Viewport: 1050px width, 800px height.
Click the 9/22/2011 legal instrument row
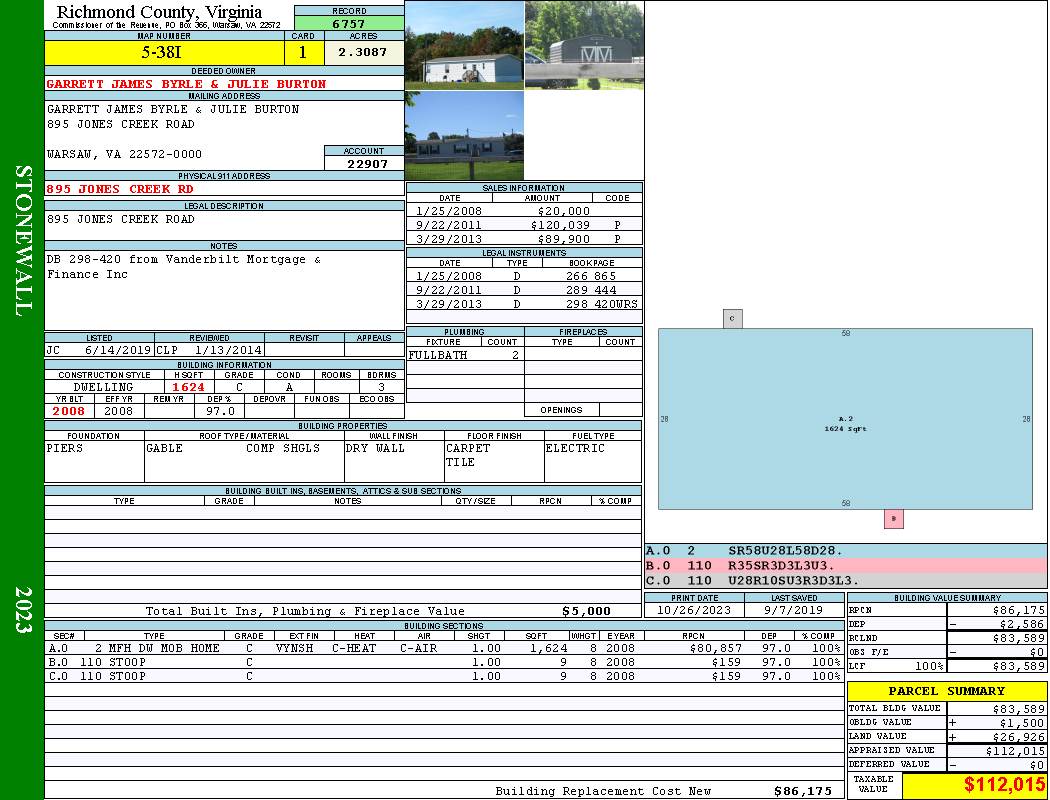524,290
